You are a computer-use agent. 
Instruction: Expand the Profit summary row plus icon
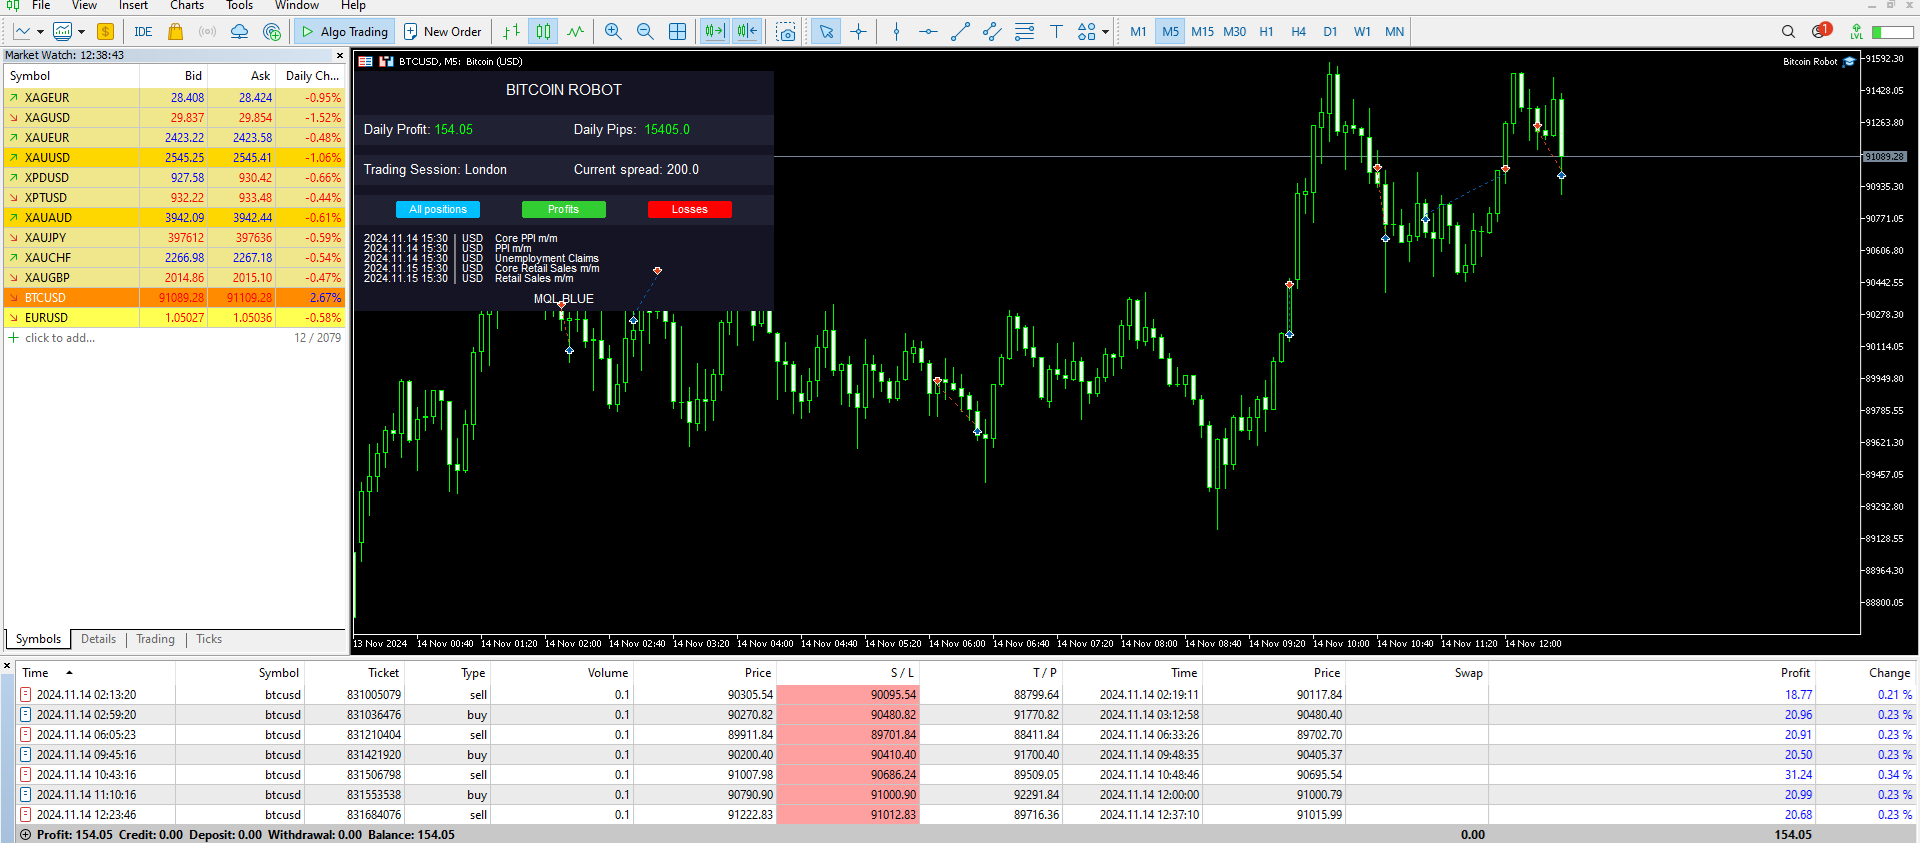pos(25,835)
